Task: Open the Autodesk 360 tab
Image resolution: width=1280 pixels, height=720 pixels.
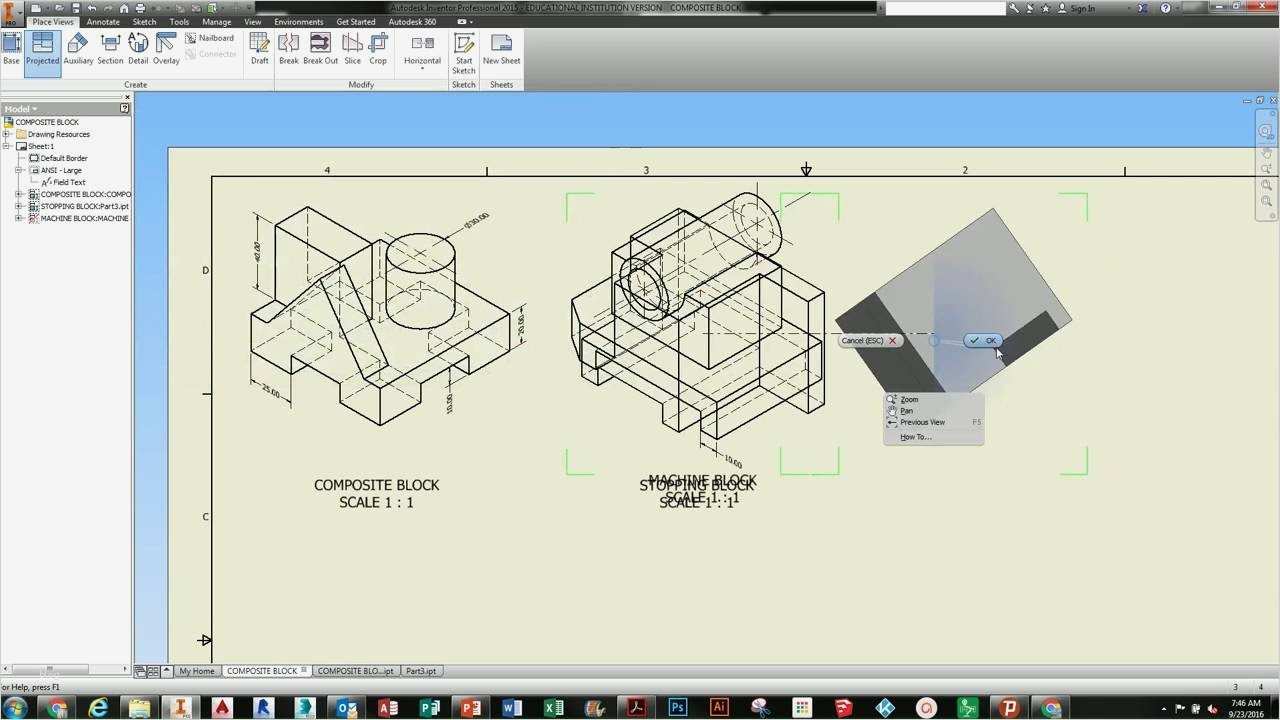Action: pyautogui.click(x=412, y=21)
